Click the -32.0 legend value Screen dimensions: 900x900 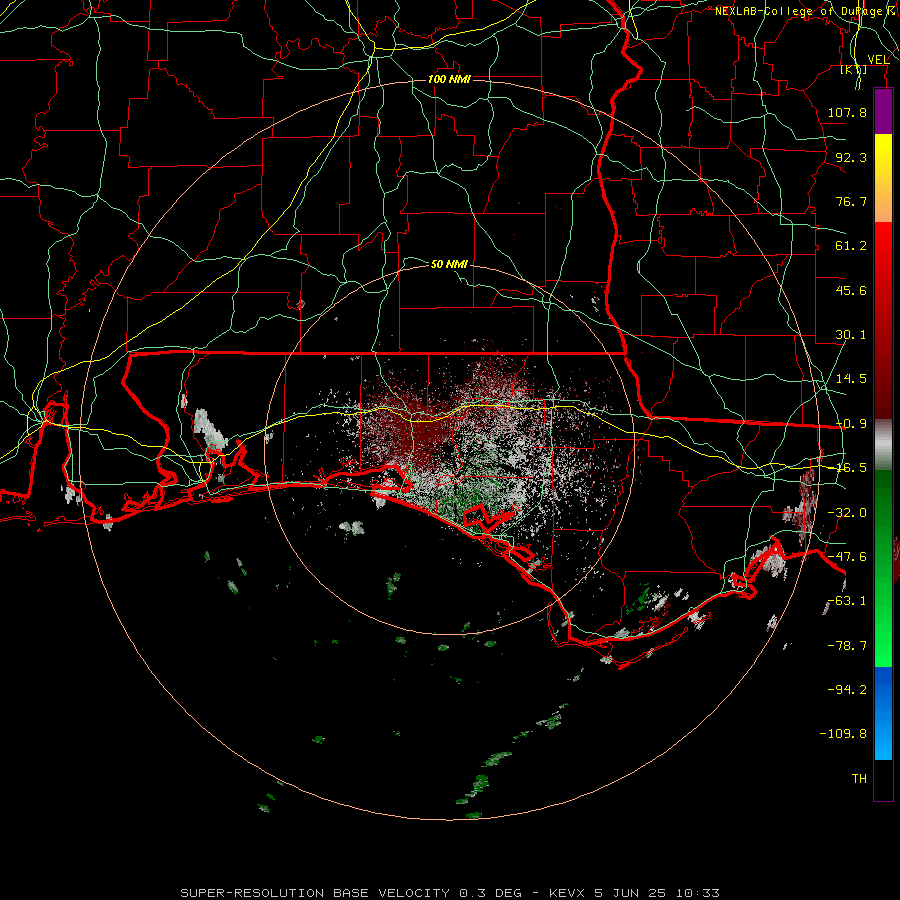847,513
